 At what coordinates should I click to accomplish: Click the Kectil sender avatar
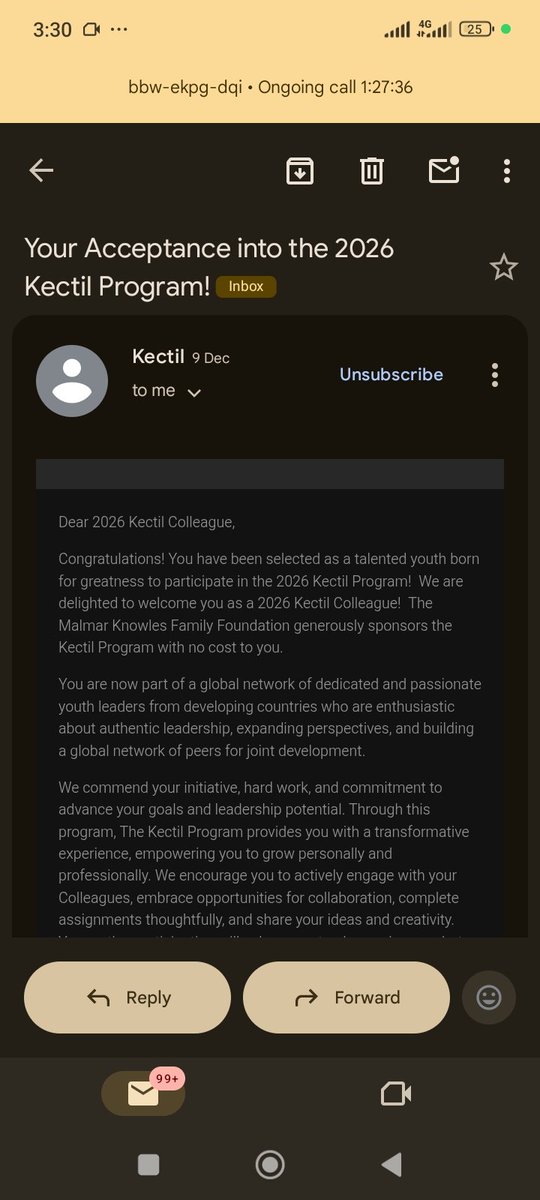point(72,381)
